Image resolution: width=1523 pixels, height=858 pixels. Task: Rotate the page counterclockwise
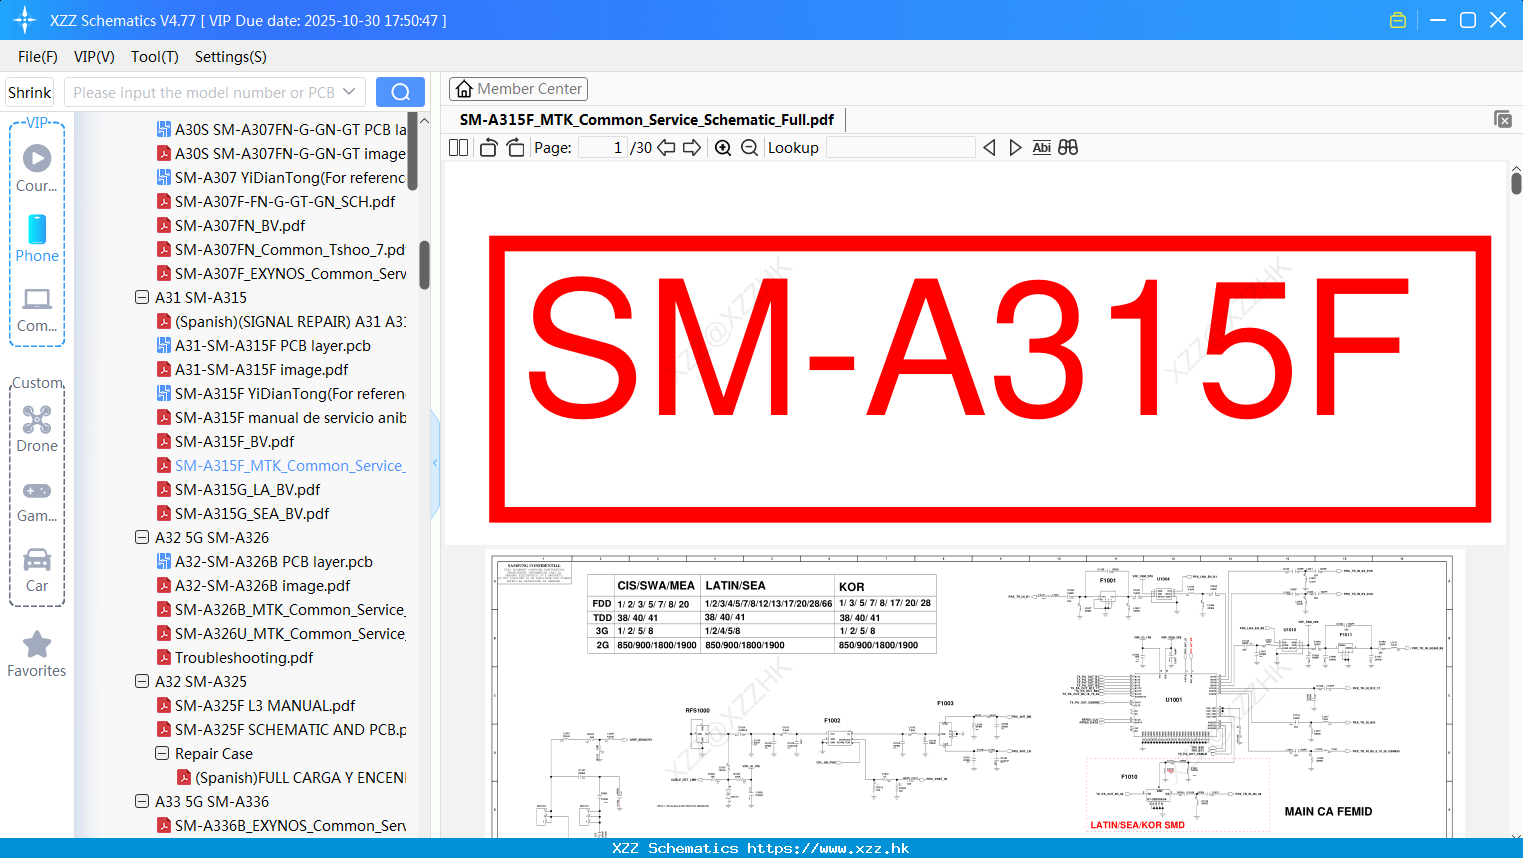click(x=488, y=147)
